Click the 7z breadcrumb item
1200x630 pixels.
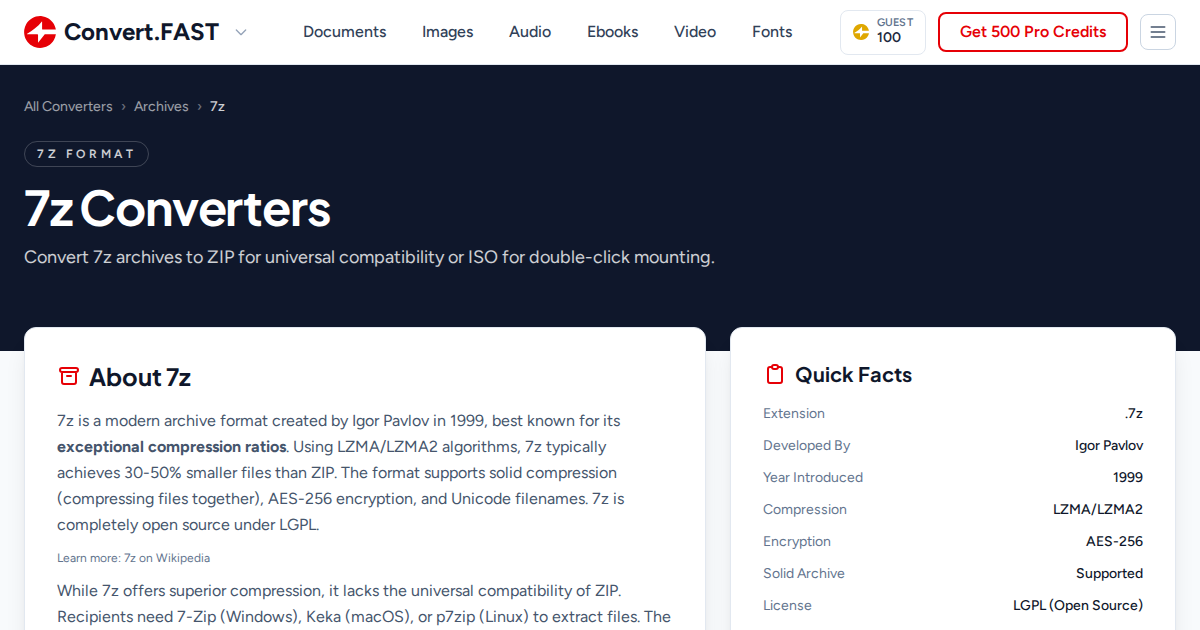[217, 106]
